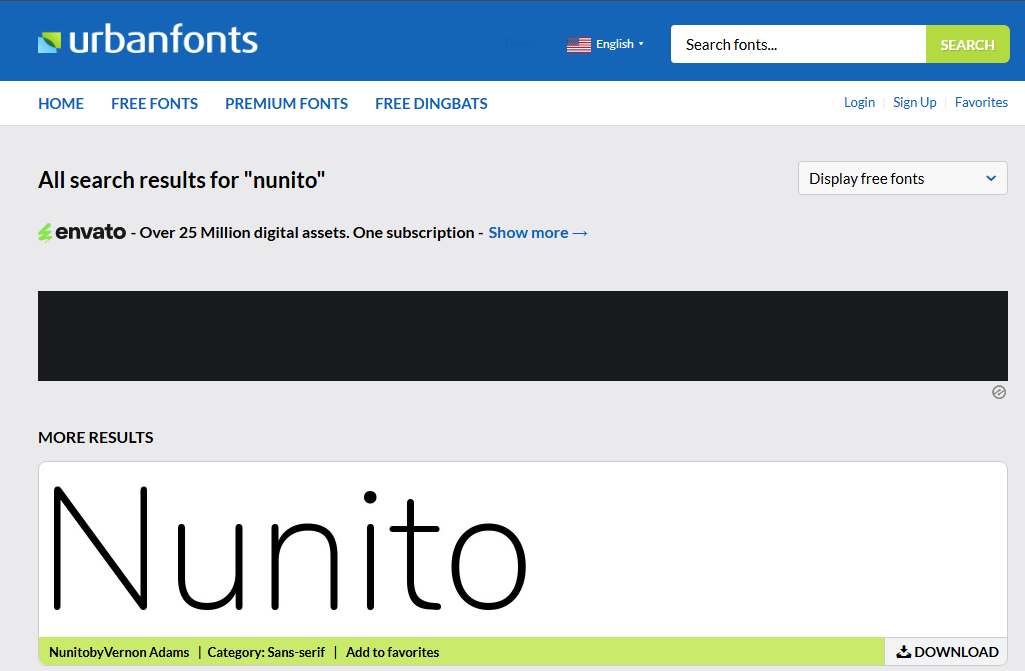Go to the HOME tab

tap(61, 103)
